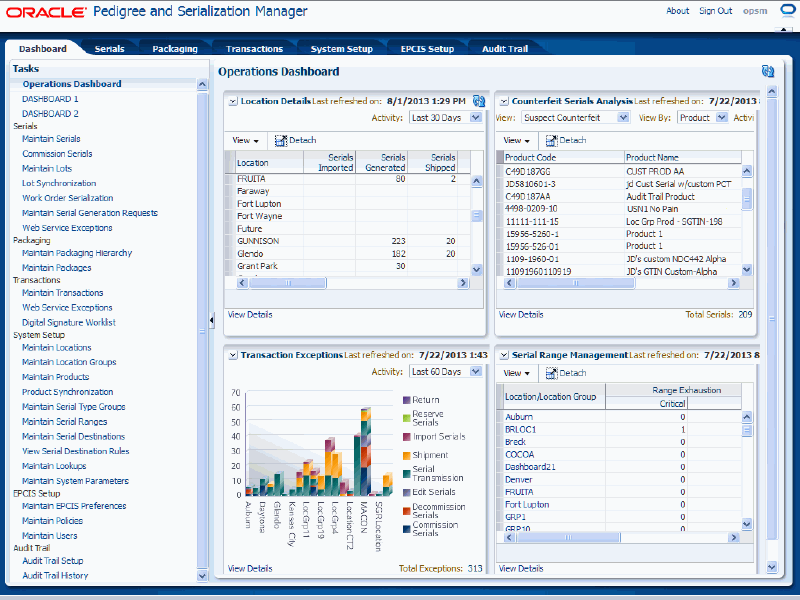
Task: Click Detach icon in Counterfeit Serials Analysis
Action: (552, 140)
